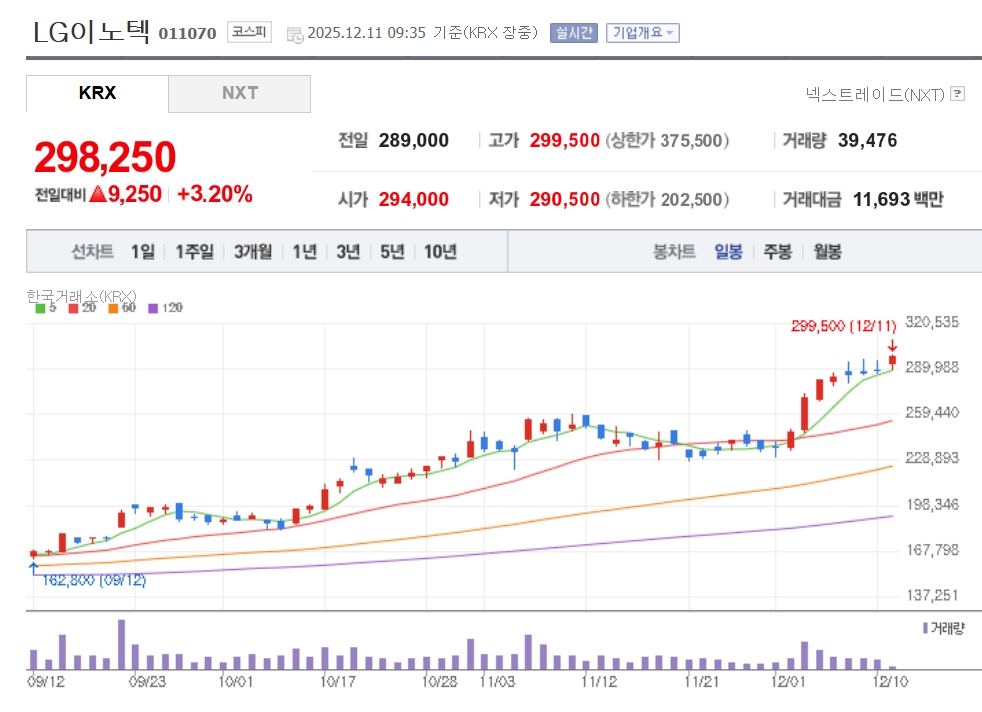Click the 코스피 market badge

click(x=249, y=32)
